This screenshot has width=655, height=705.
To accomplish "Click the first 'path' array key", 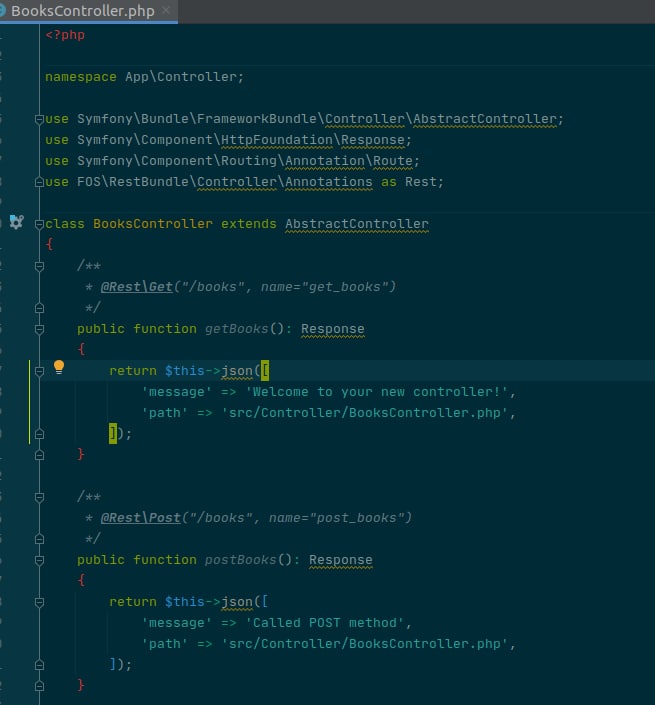I will pyautogui.click(x=165, y=413).
